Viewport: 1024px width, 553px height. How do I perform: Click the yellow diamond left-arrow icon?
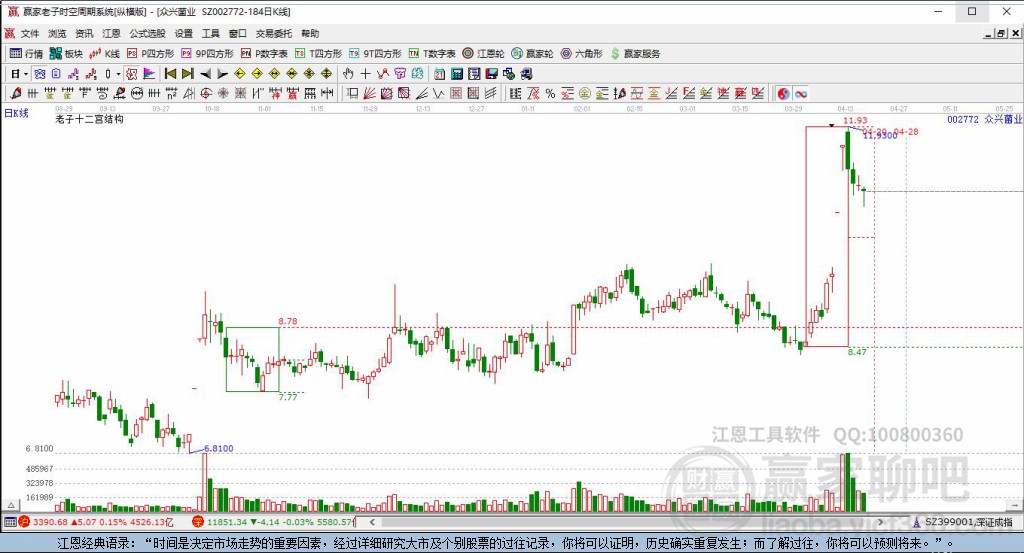click(x=240, y=74)
